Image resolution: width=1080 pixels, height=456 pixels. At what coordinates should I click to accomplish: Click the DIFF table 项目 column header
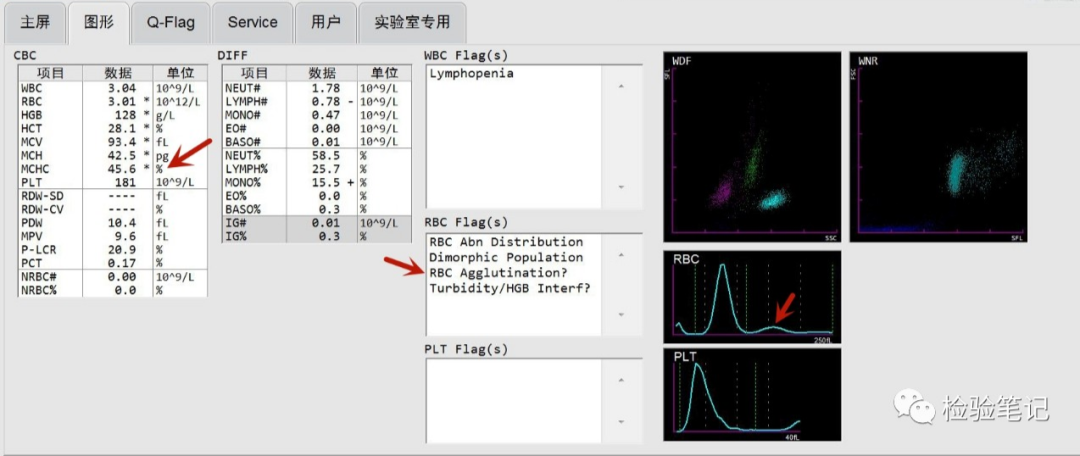[254, 74]
